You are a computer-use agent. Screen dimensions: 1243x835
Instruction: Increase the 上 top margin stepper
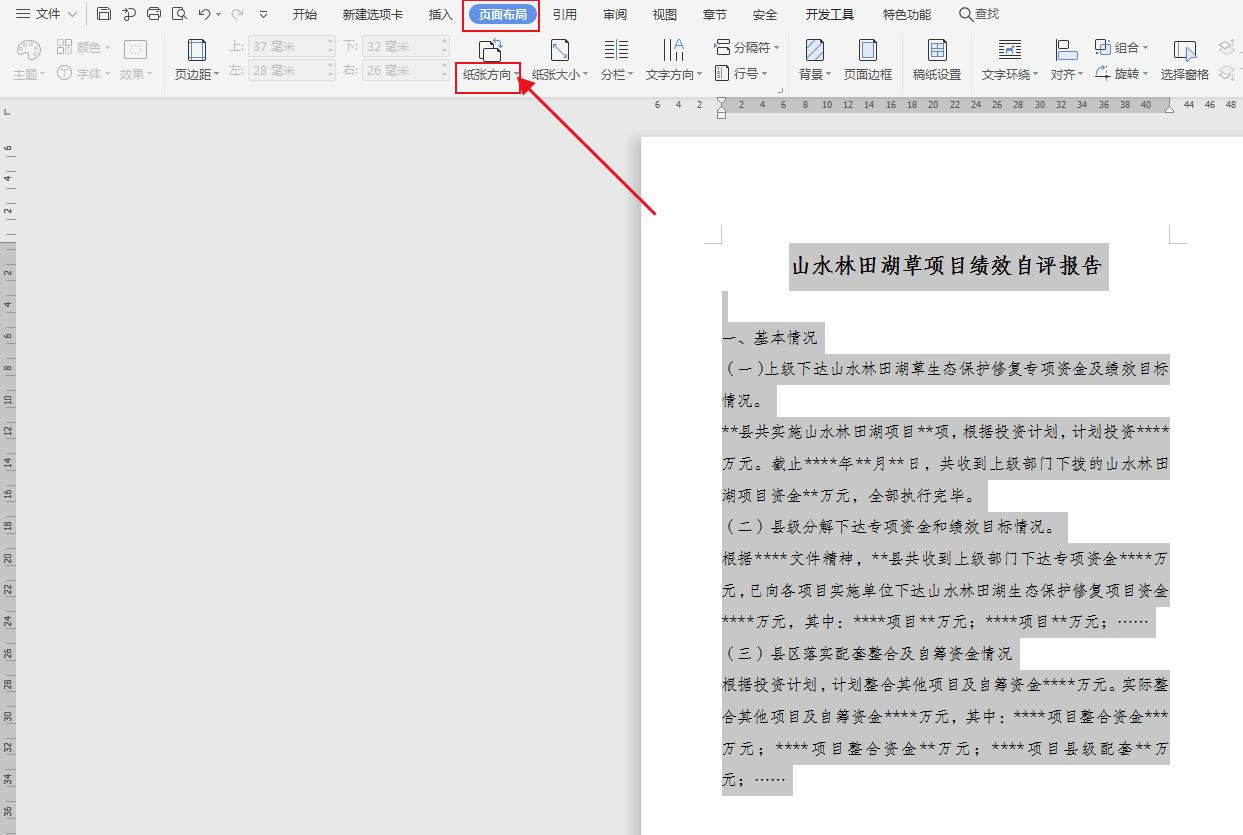point(330,41)
